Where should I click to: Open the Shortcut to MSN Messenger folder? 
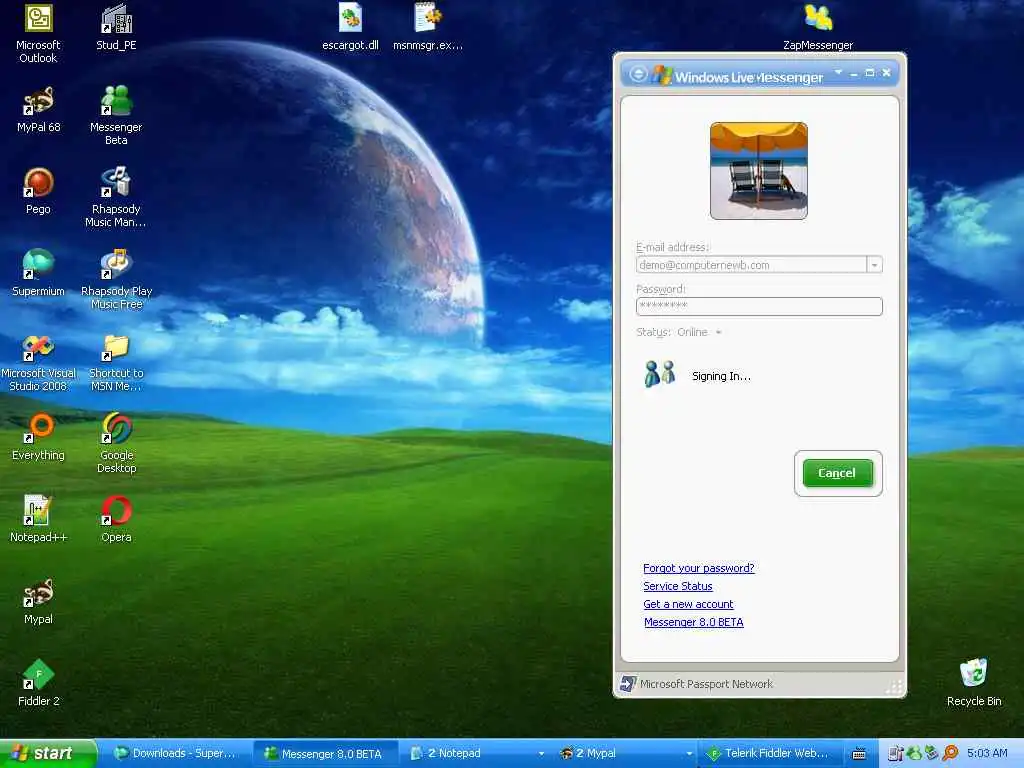pos(116,361)
